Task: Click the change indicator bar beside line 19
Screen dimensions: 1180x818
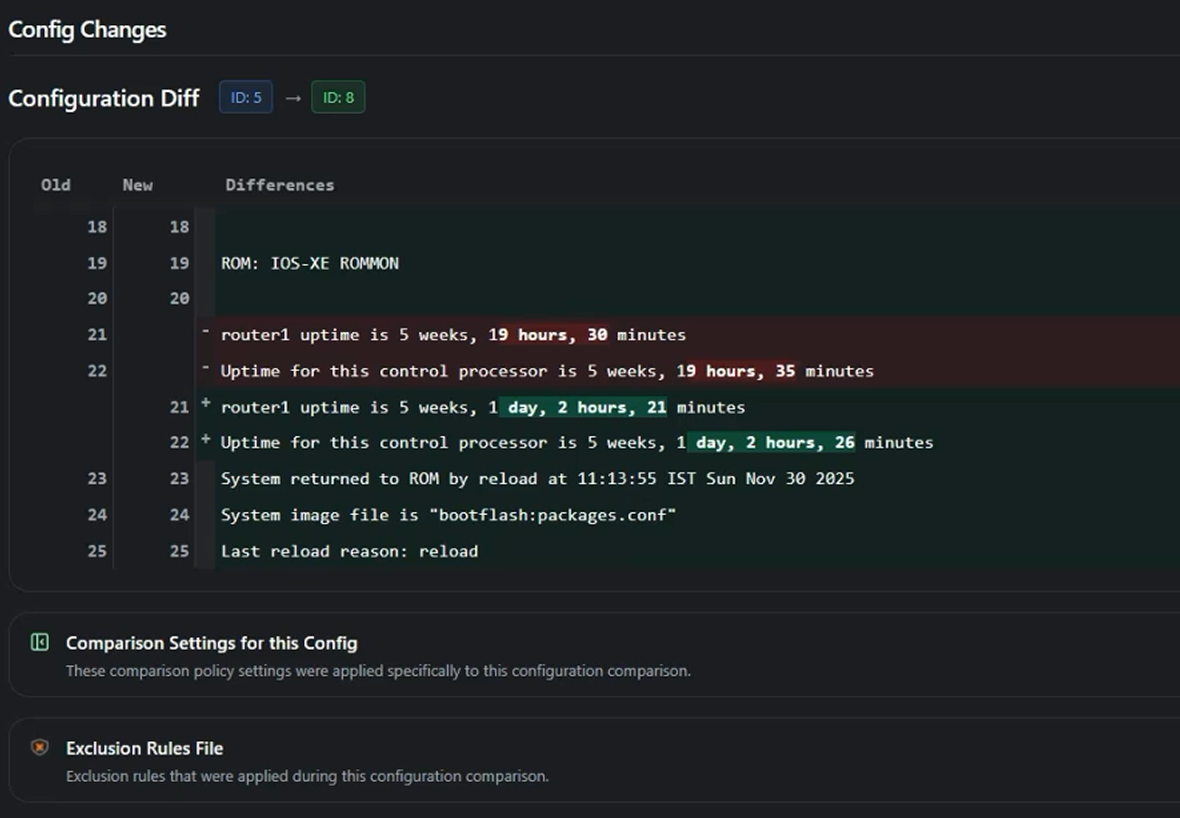Action: [x=205, y=263]
